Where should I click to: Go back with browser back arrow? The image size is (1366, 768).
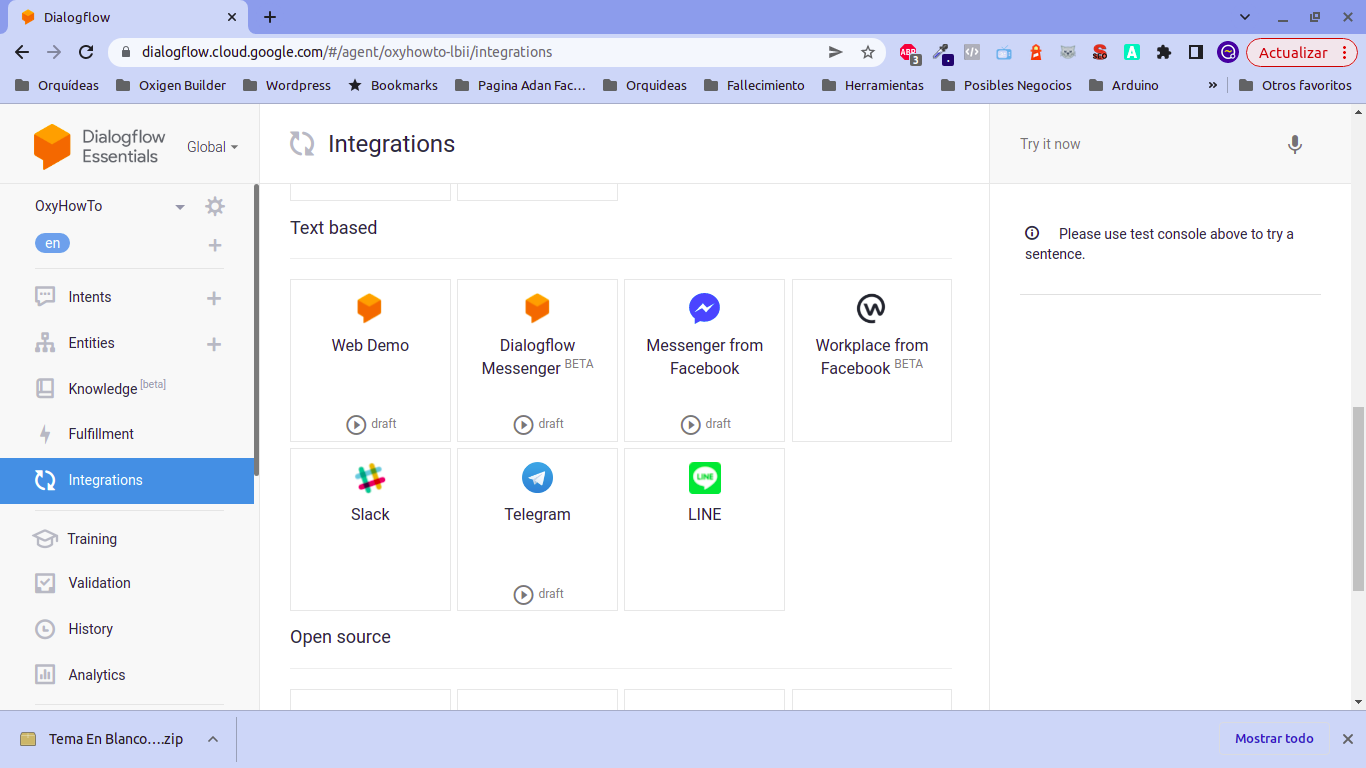click(x=22, y=52)
